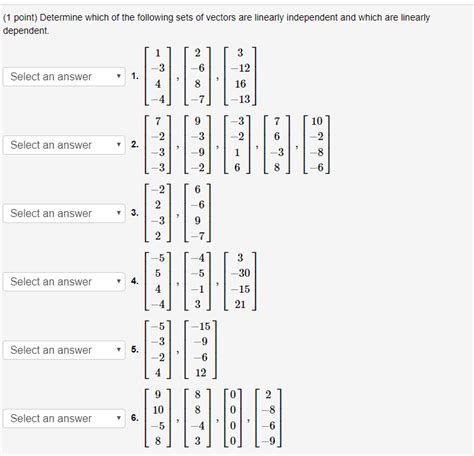This screenshot has width=474, height=456.
Task: Click the vector 9, -3, -9, -2 in set 2
Action: (198, 145)
